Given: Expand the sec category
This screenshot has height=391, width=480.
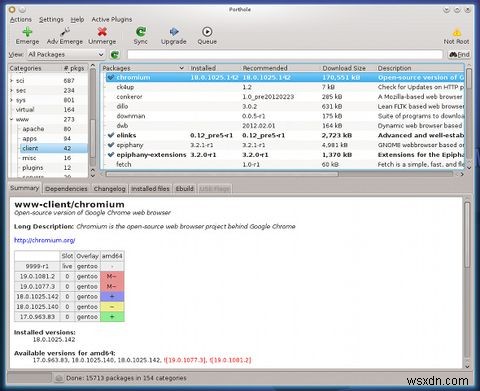Looking at the screenshot, I should pos(12,90).
